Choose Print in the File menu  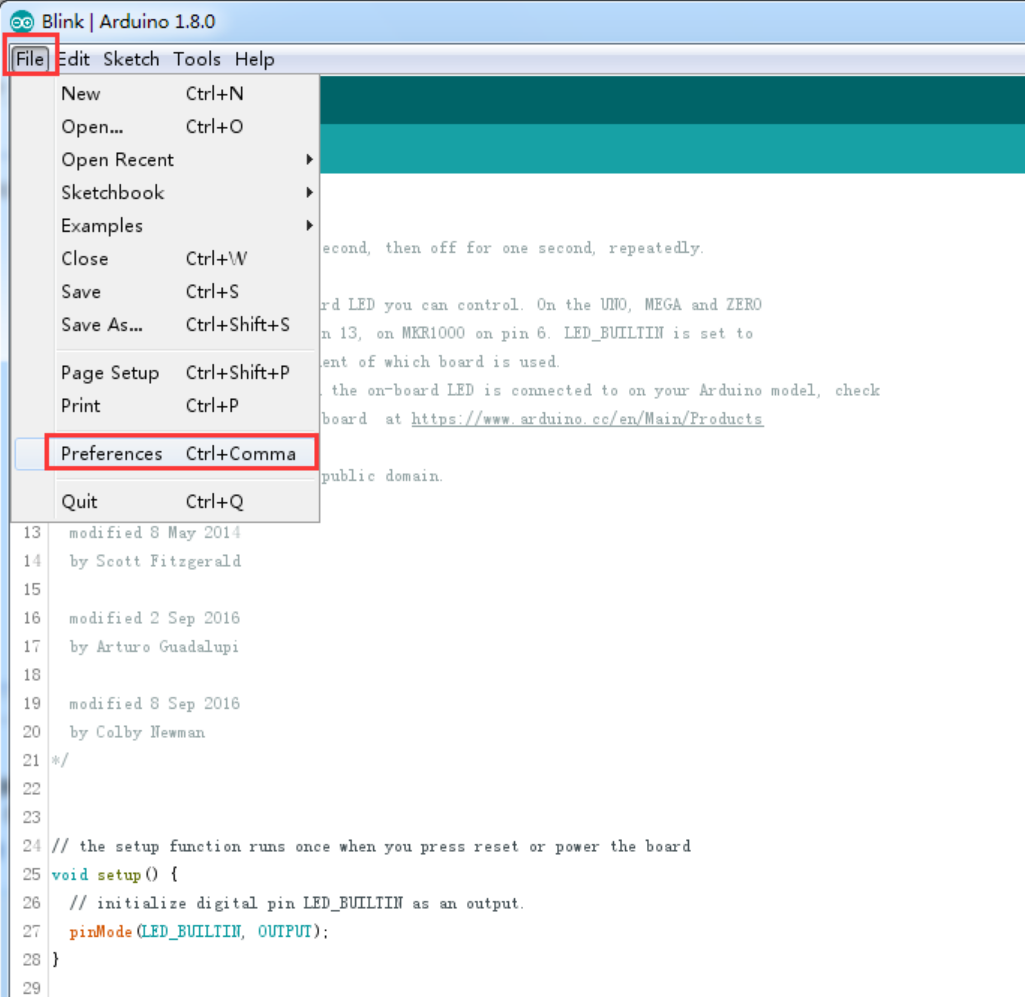point(165,406)
